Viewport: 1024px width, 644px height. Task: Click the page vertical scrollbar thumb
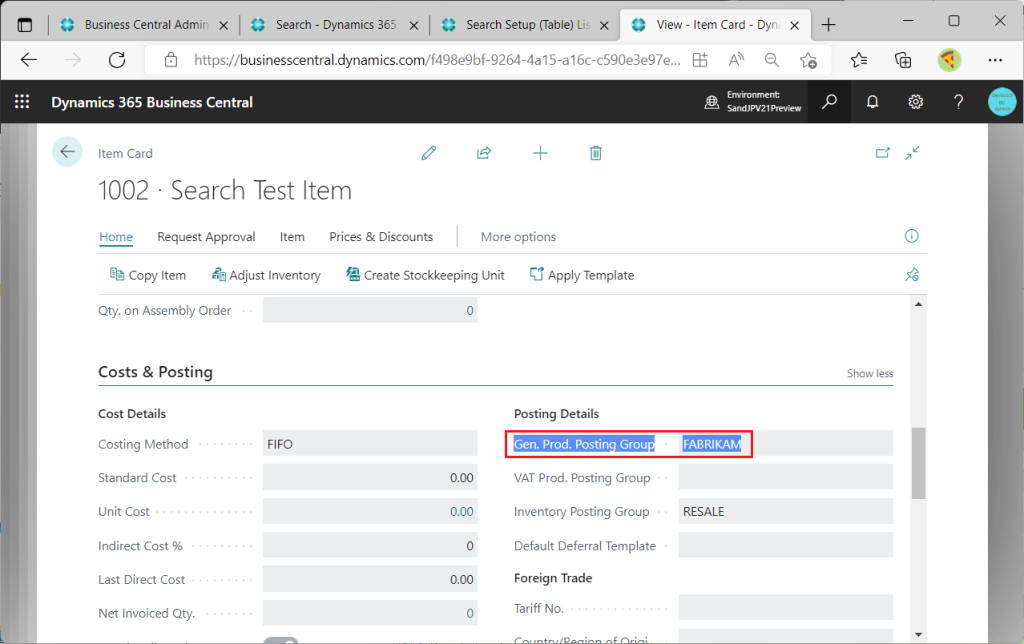point(918,463)
